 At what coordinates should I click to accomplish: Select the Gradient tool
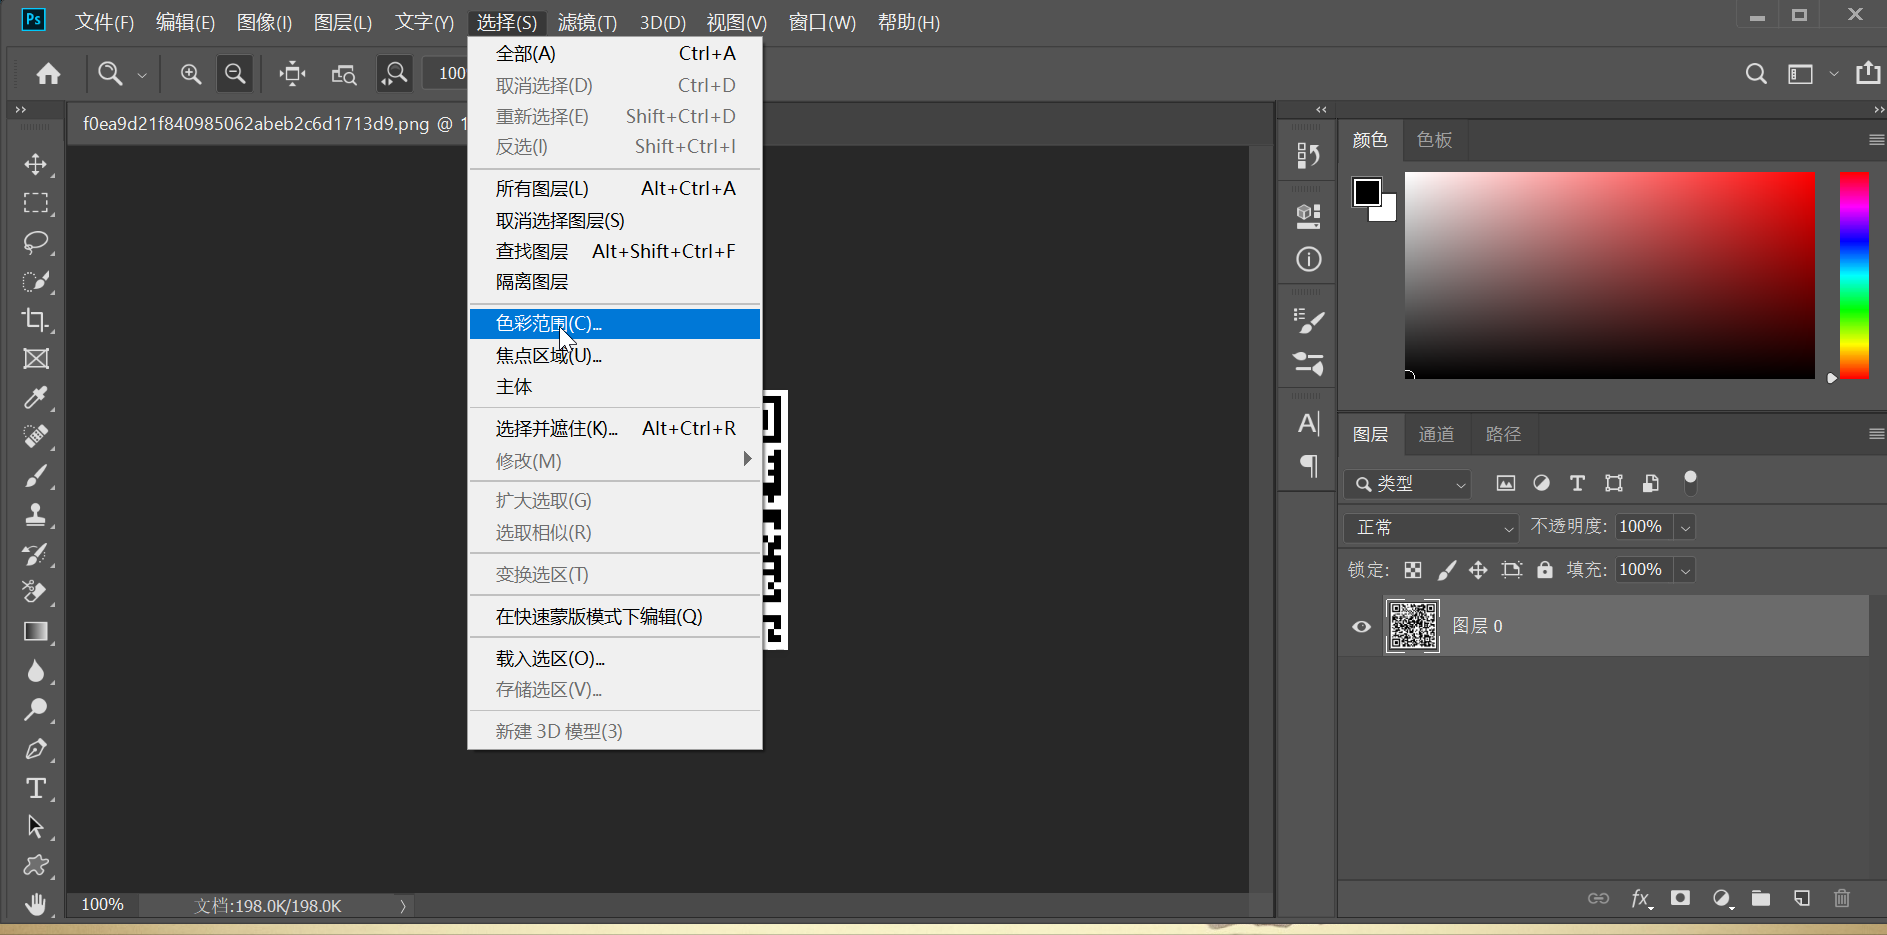coord(36,632)
